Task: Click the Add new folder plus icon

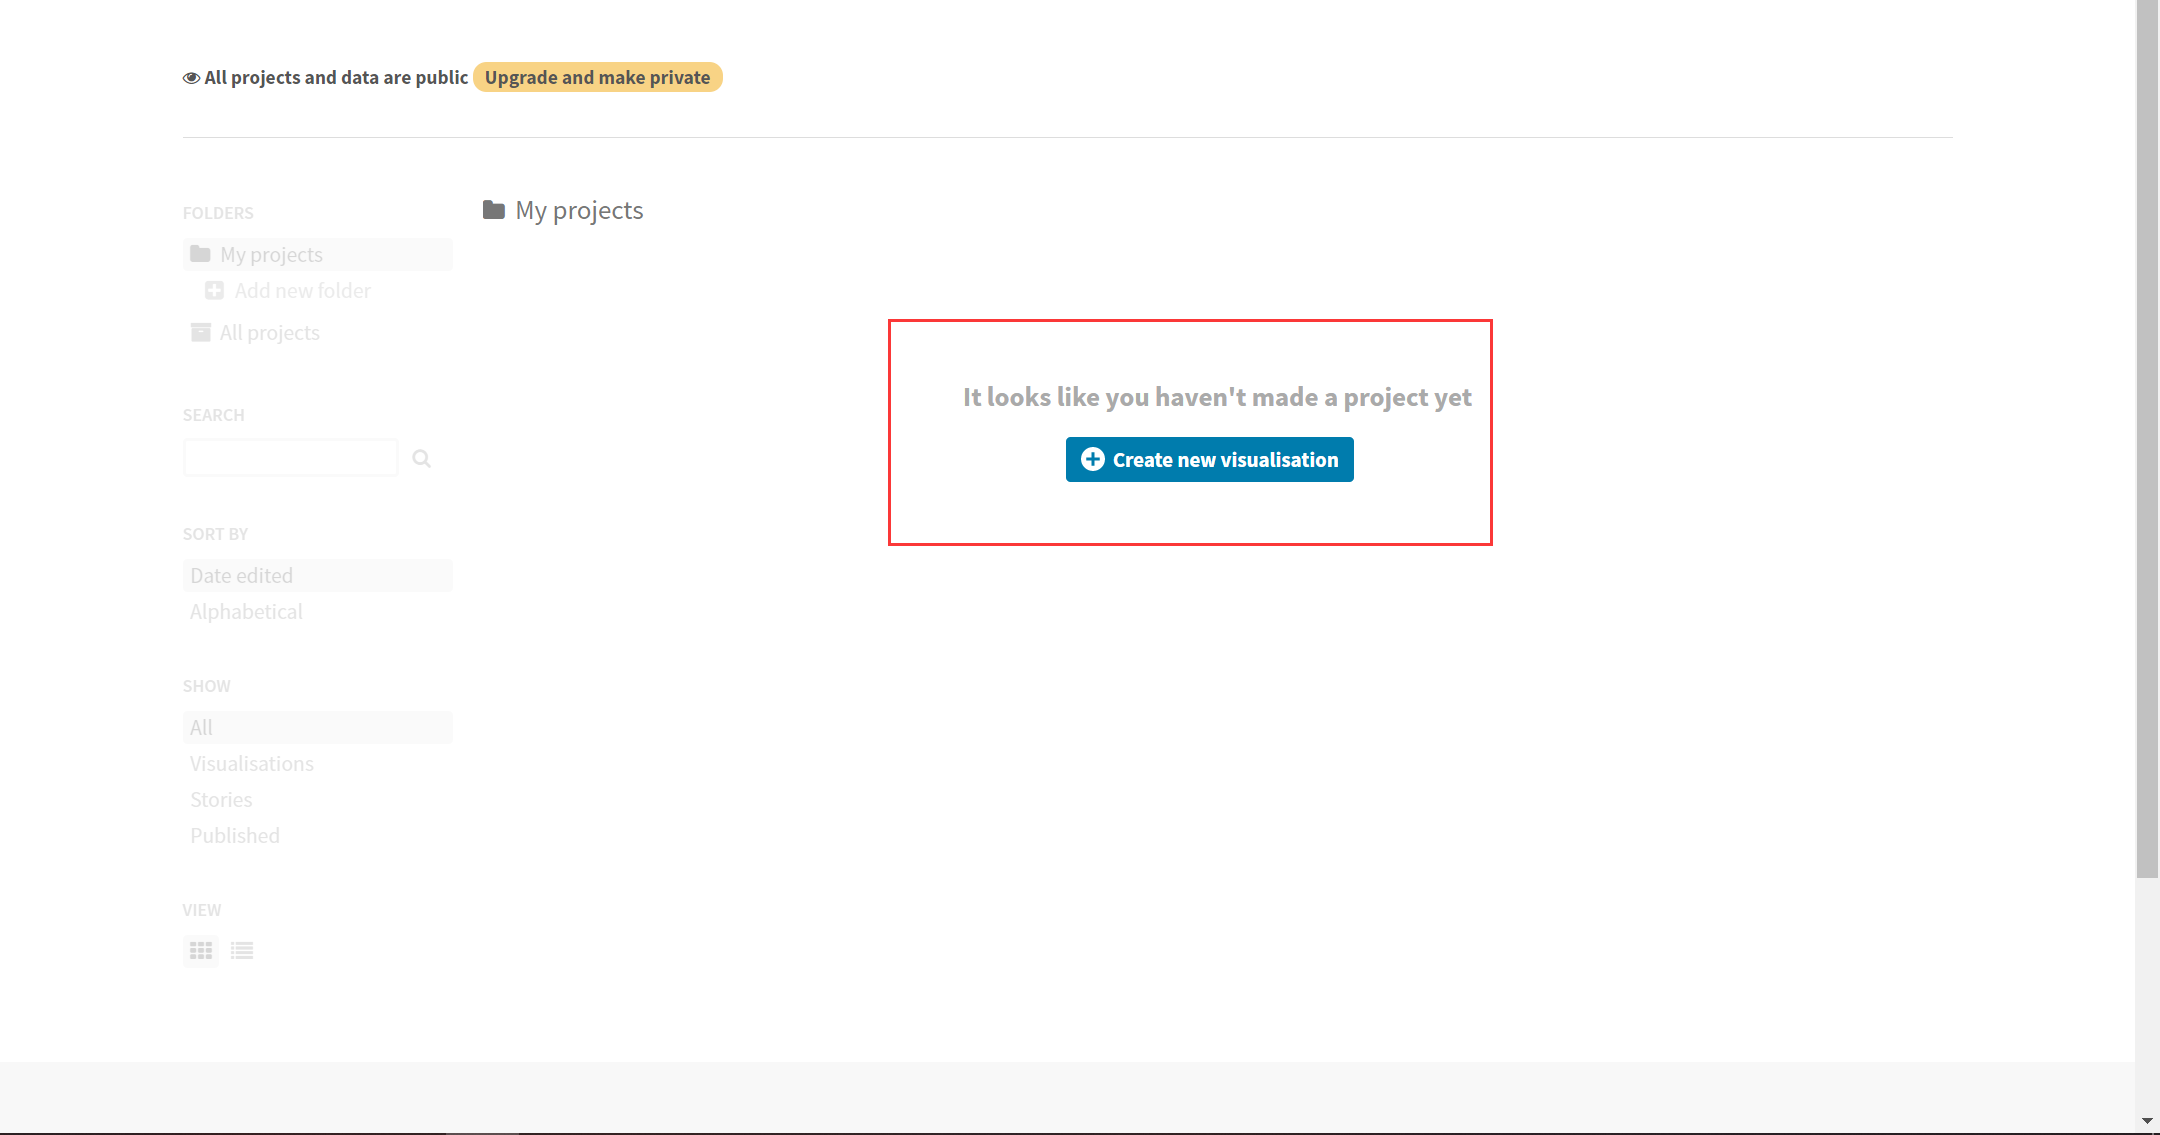Action: [214, 291]
